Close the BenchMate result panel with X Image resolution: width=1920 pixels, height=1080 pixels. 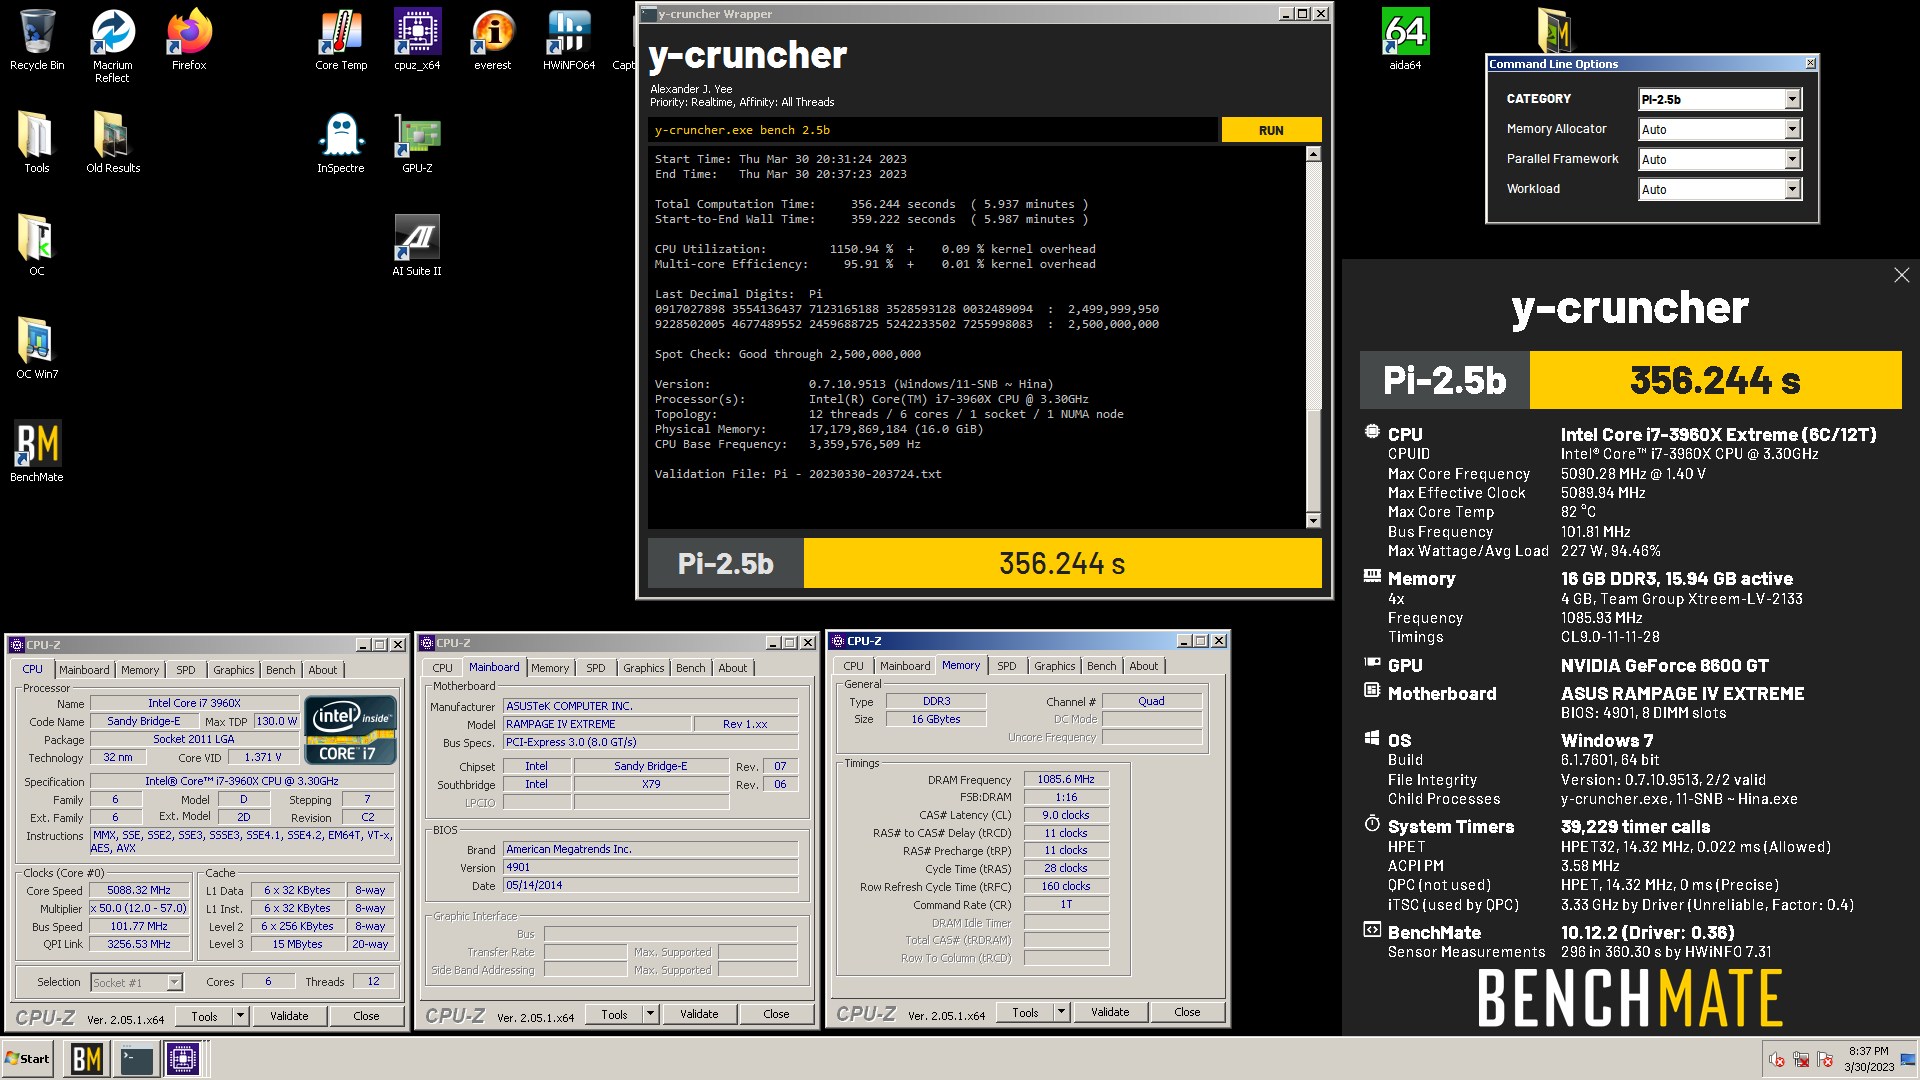coord(1901,275)
